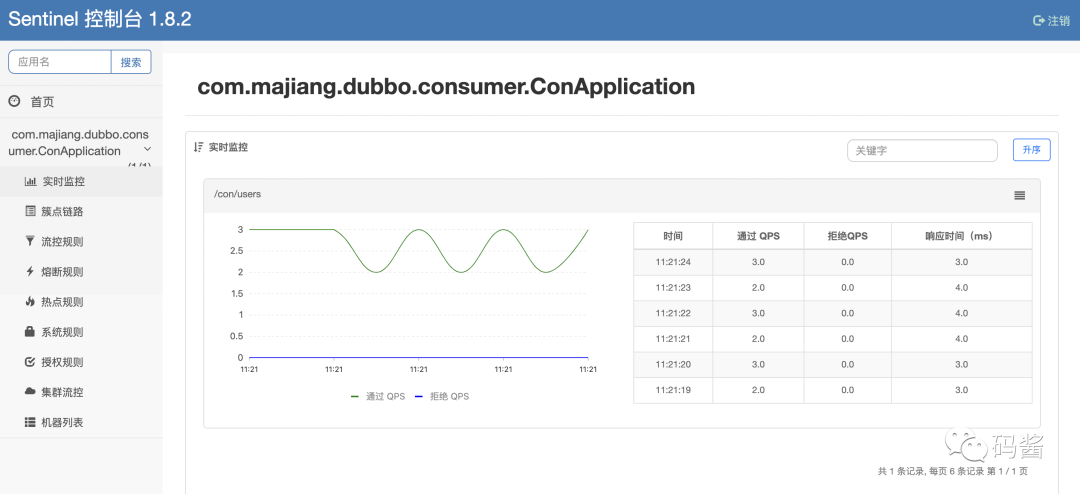The image size is (1080, 494).
Task: Click the cloud icon beside 集群流控
Action: (x=30, y=391)
